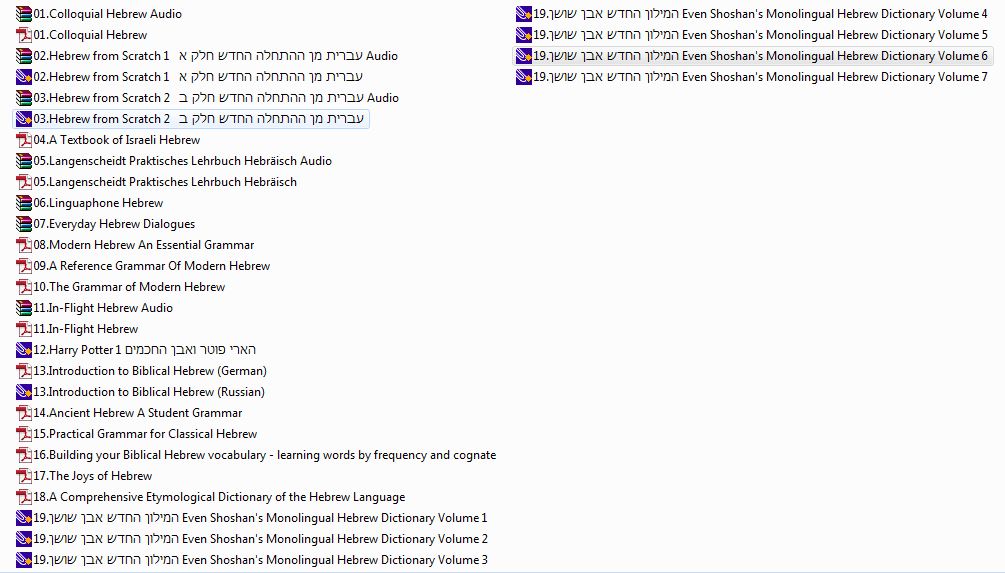The image size is (1005, 573).
Task: Select Building your Biblical Hebrew vocabulary file
Action: tap(264, 455)
